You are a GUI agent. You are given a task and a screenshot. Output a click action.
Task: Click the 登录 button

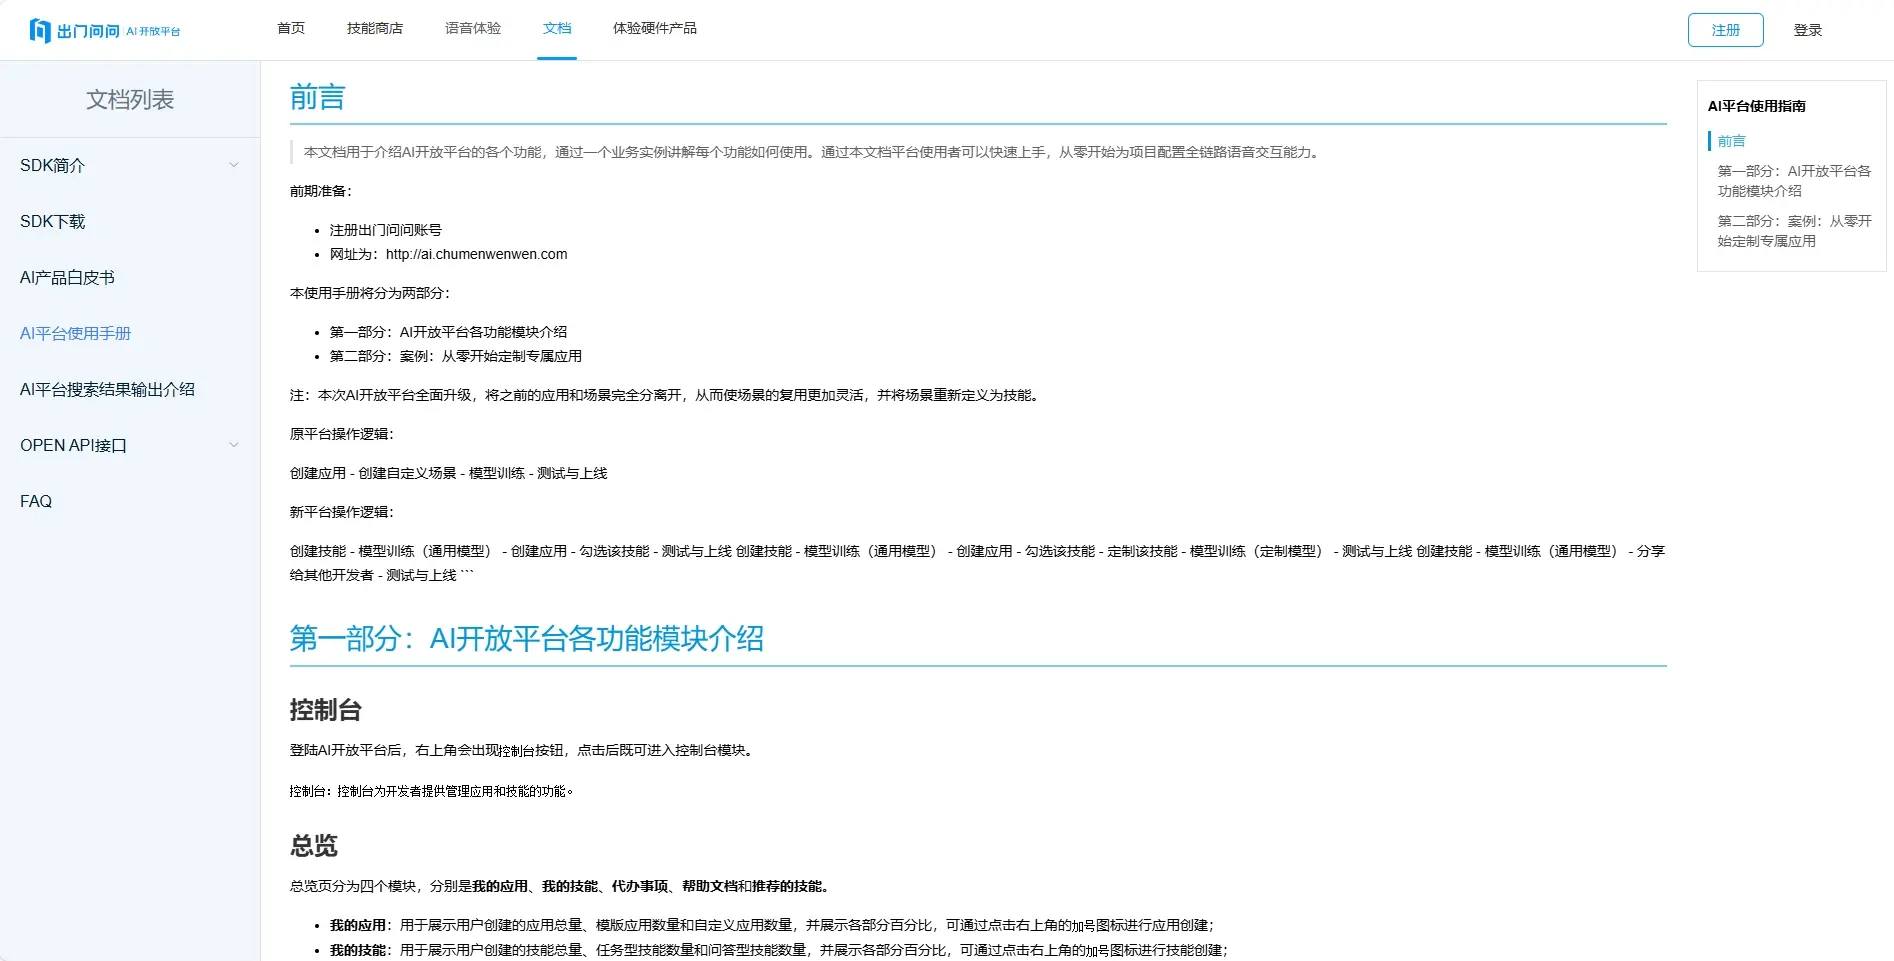[1808, 30]
